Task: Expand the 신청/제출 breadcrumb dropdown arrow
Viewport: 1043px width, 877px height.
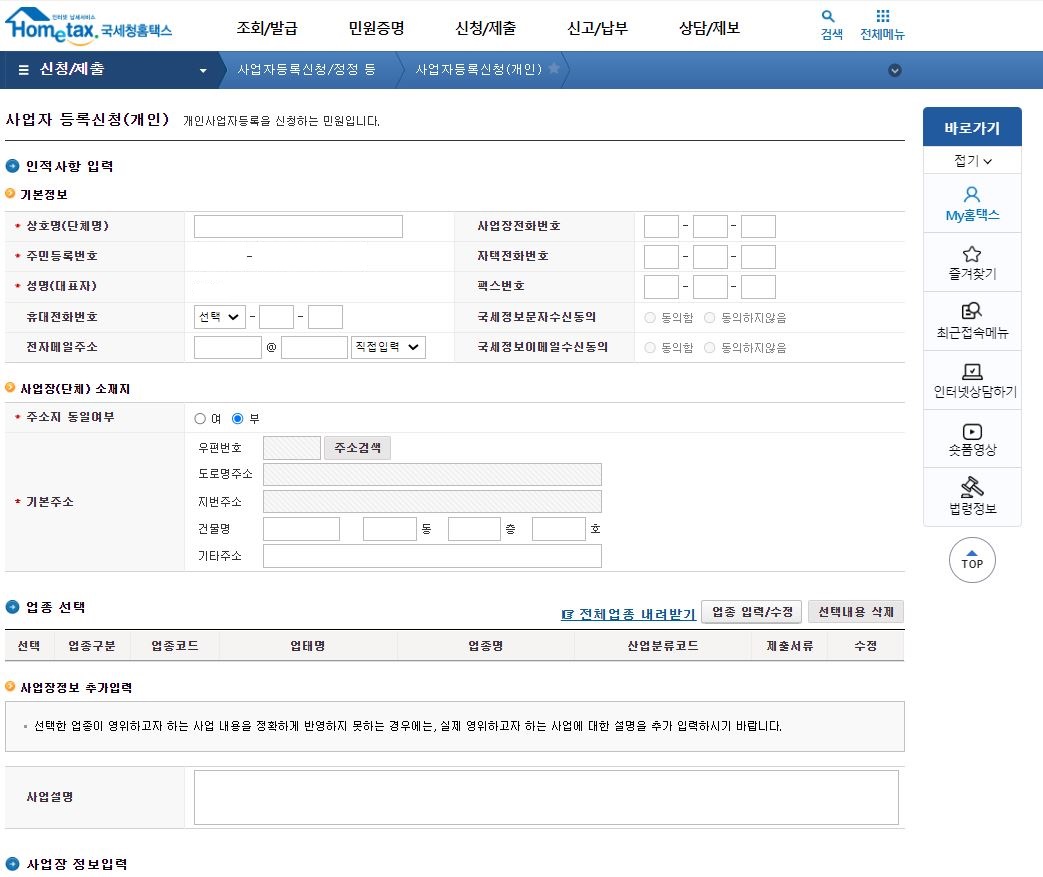Action: tap(203, 71)
